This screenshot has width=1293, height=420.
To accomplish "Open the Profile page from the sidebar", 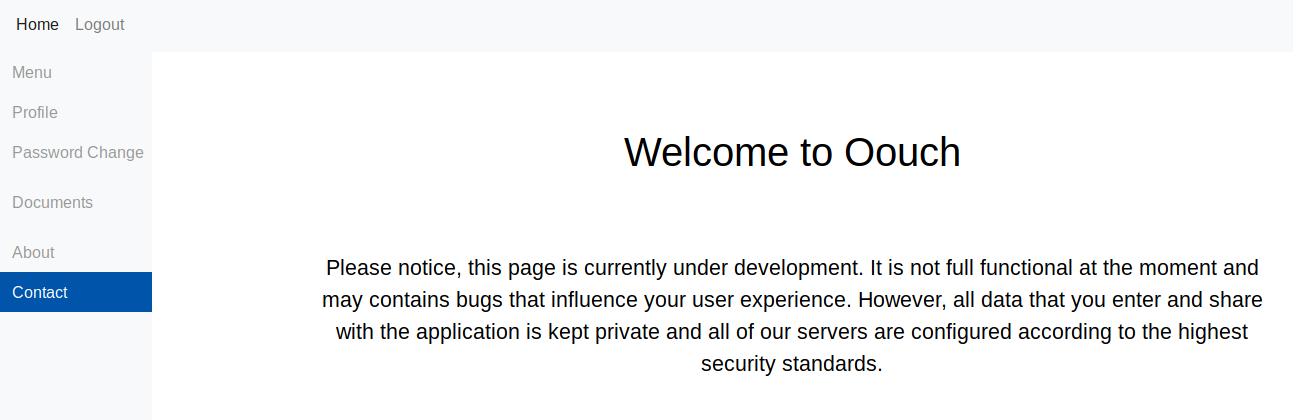I will (x=35, y=112).
